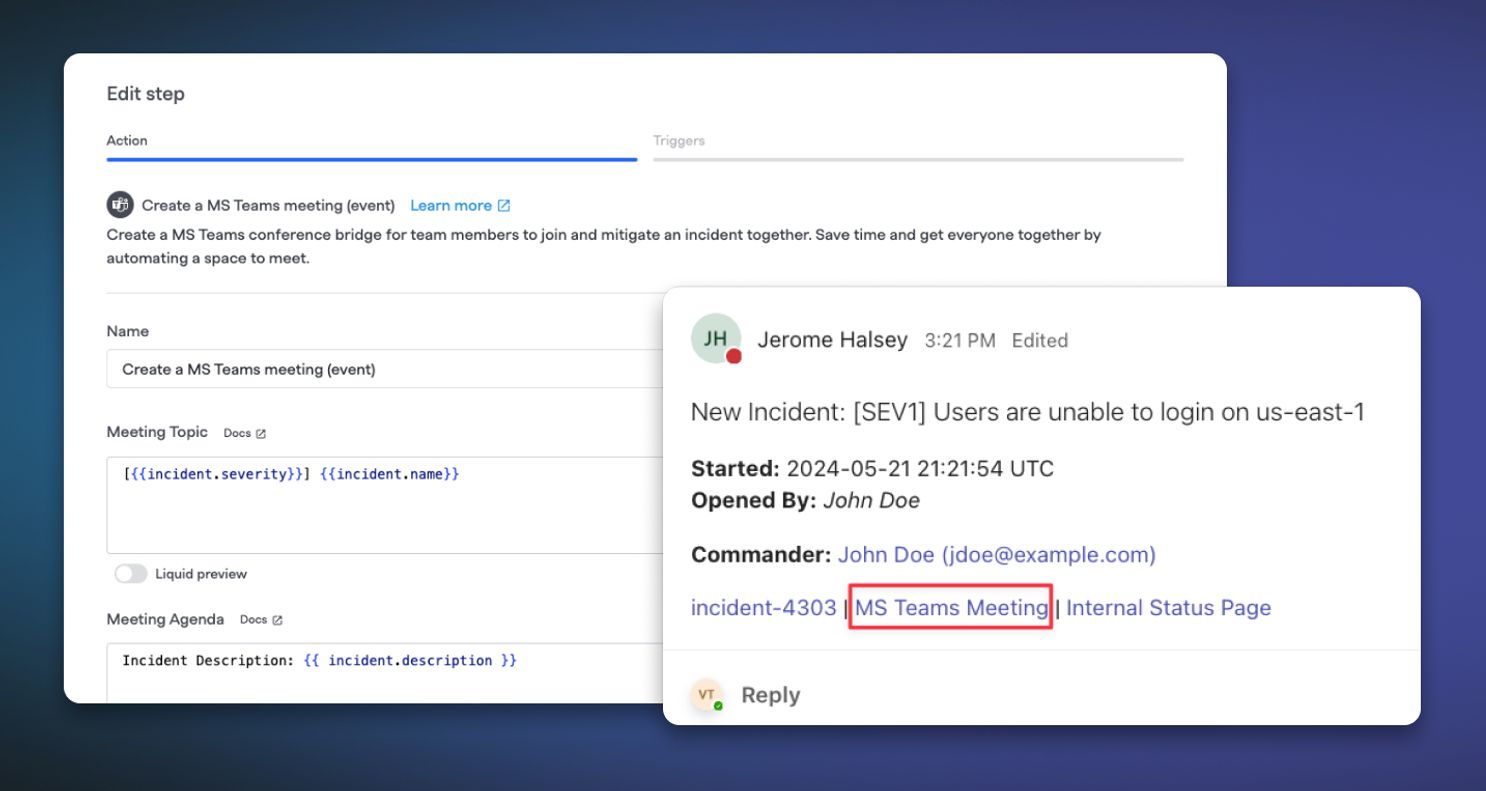Enable the Liquid preview toggle

pyautogui.click(x=130, y=574)
